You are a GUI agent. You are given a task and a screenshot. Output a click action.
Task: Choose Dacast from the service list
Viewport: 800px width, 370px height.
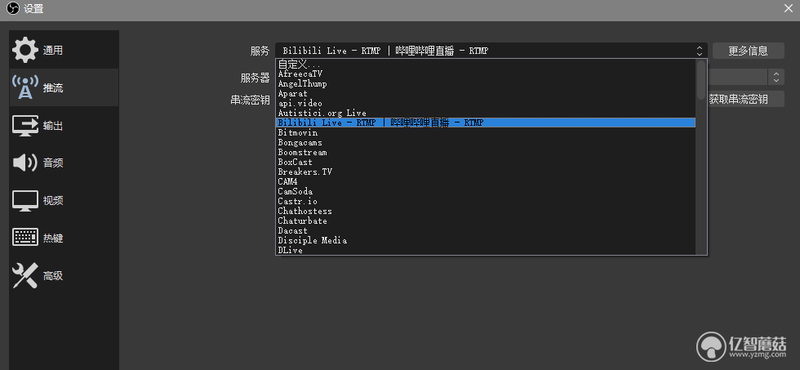pos(485,231)
